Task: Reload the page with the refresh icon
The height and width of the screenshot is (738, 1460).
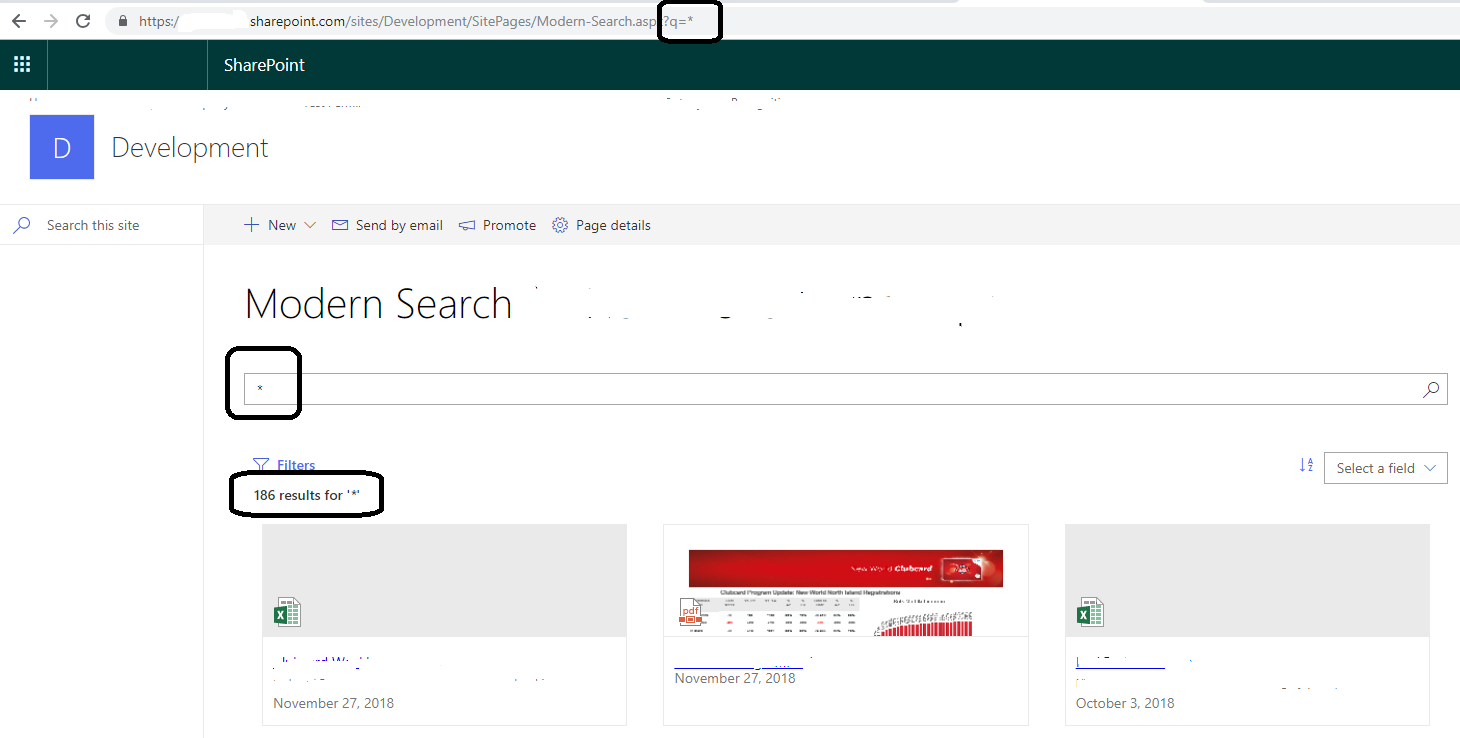Action: coord(83,21)
